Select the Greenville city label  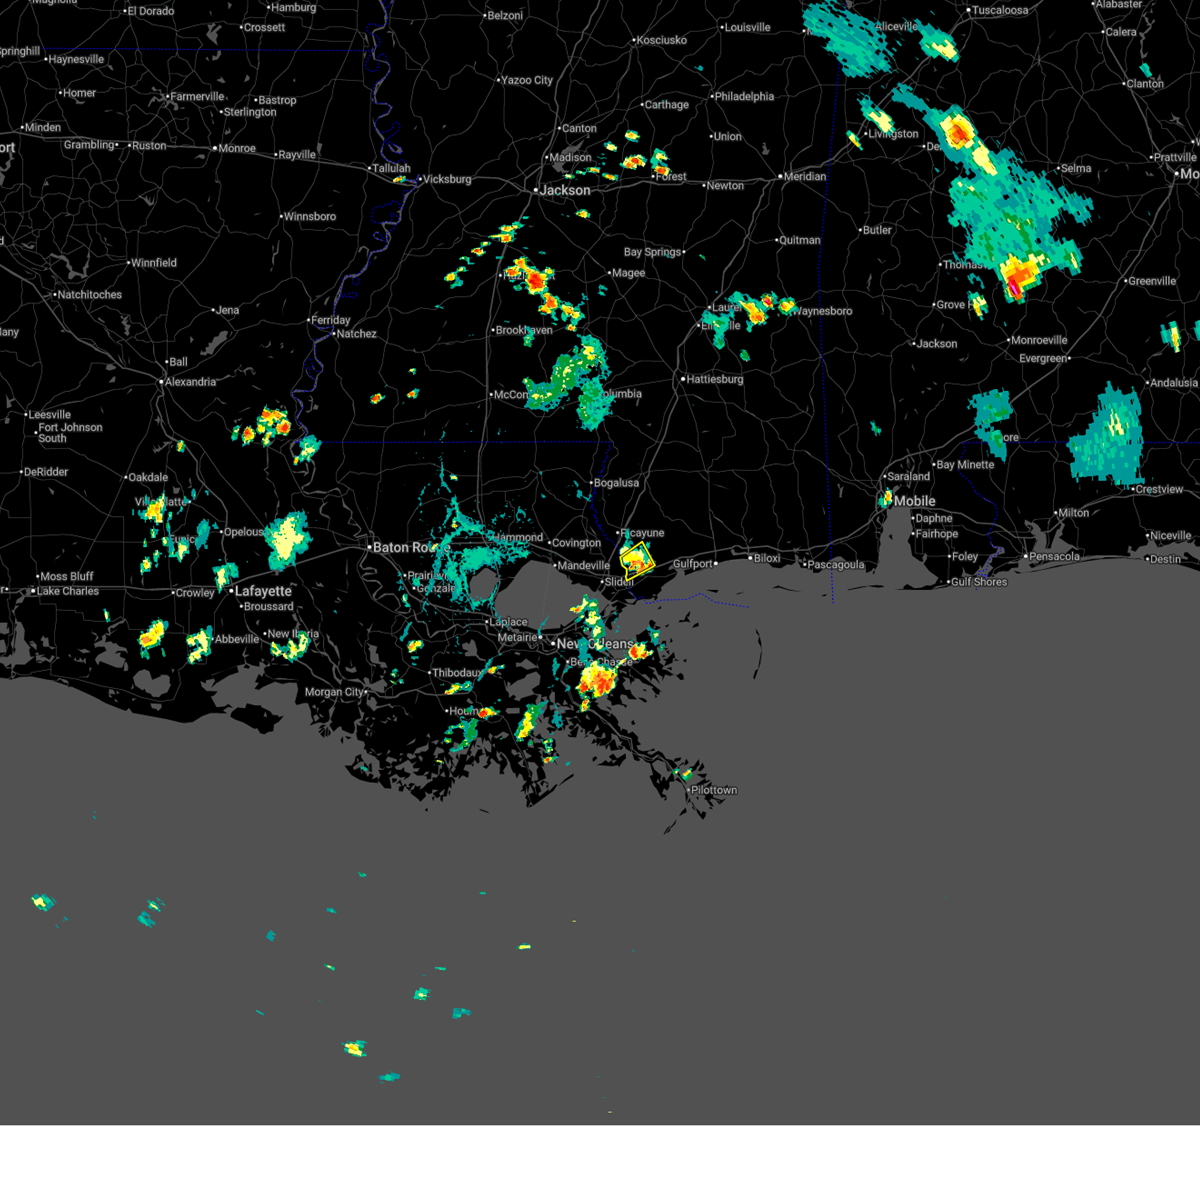1152,281
